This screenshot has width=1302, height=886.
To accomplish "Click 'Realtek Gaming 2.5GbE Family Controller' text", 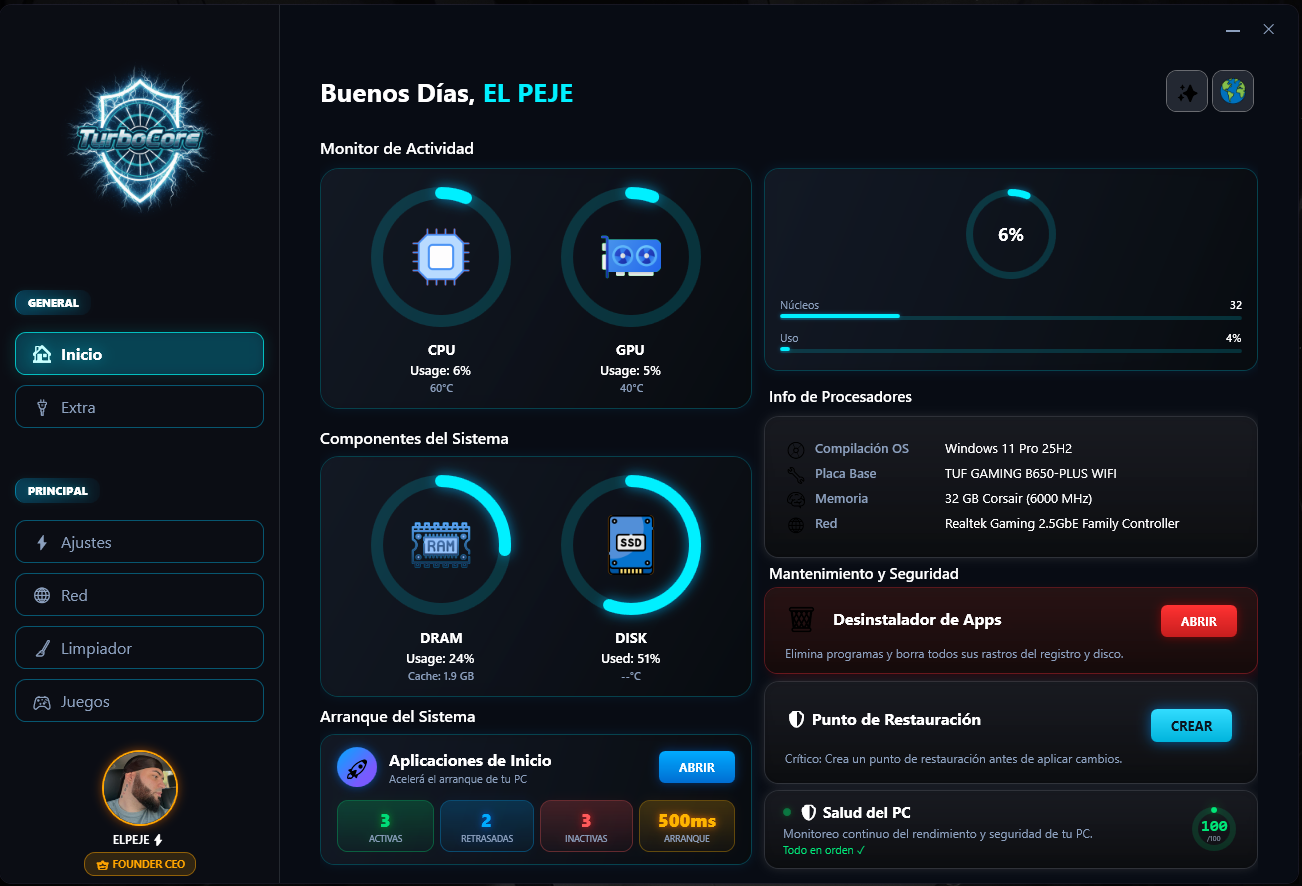I will 1062,524.
